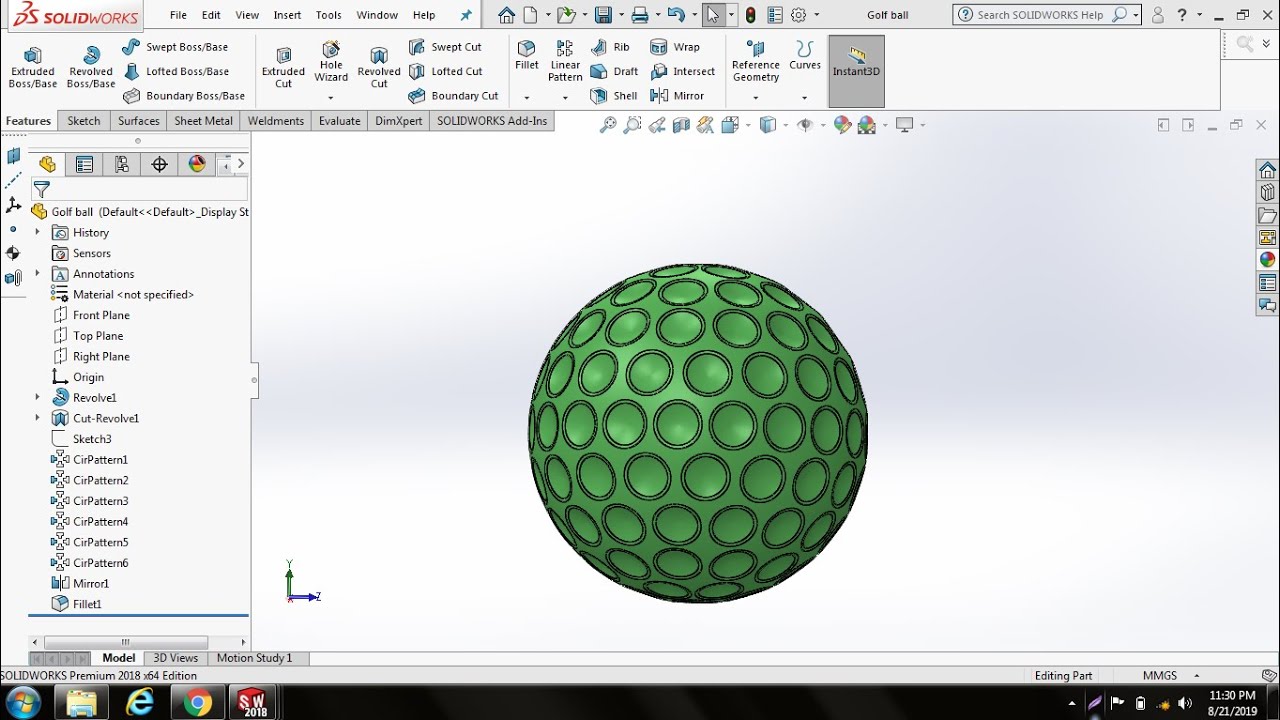Click the feature tree filter icon
Image resolution: width=1280 pixels, height=720 pixels.
click(x=42, y=189)
